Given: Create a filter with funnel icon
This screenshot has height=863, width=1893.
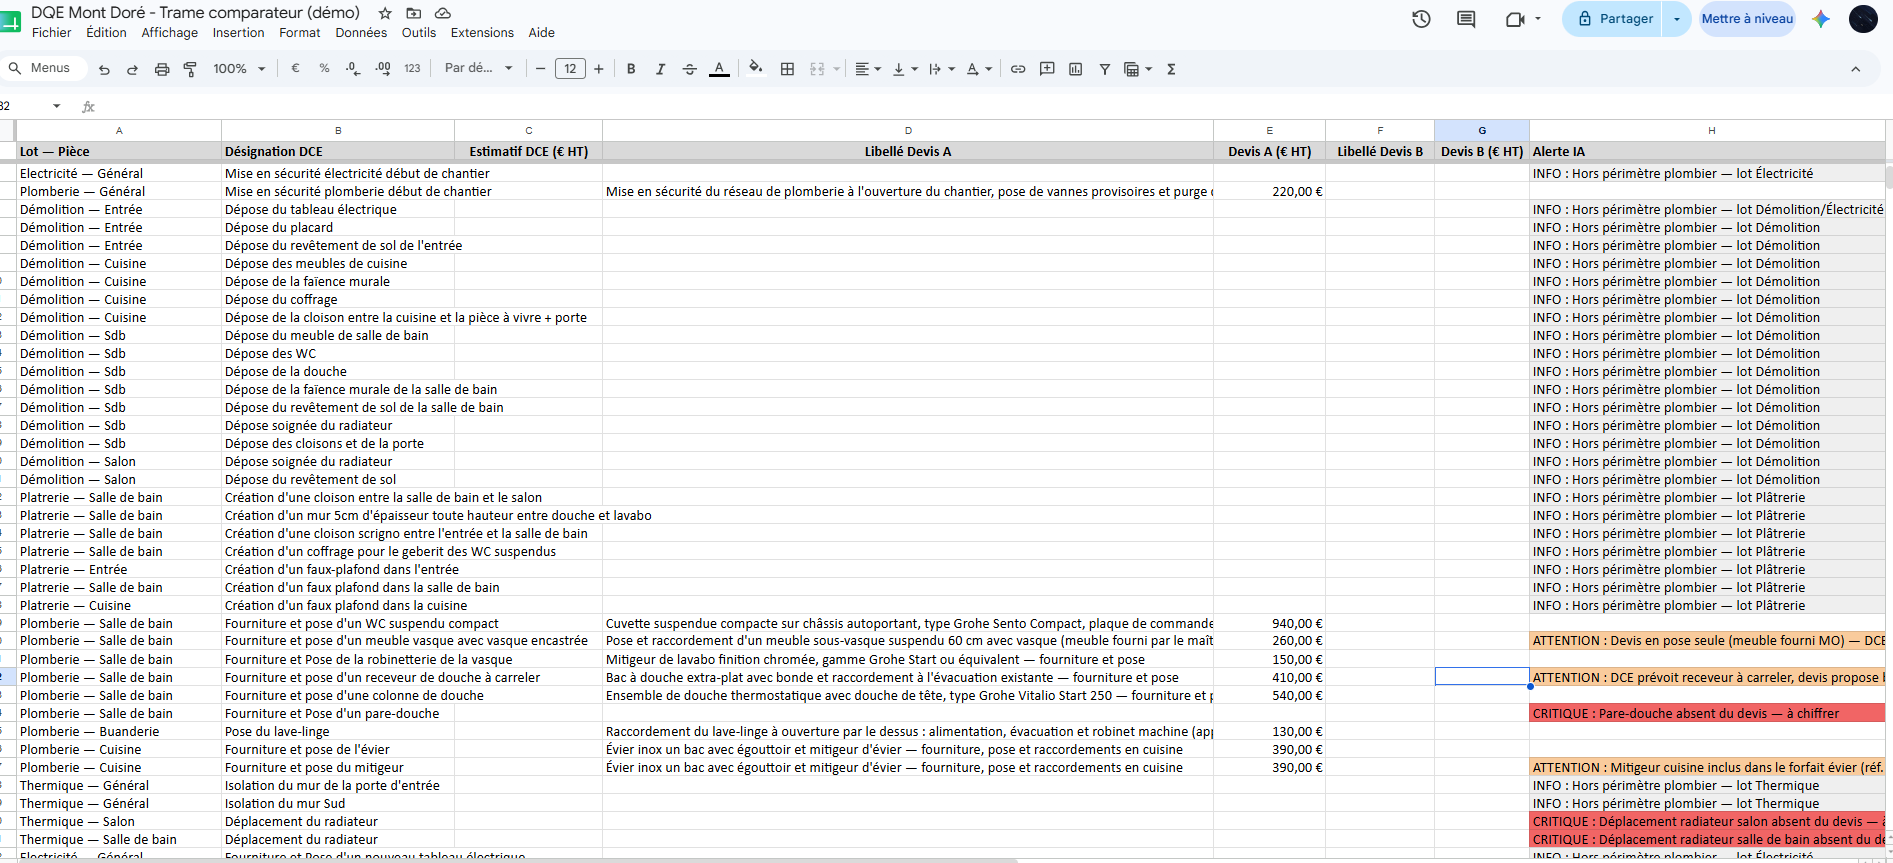Looking at the screenshot, I should pos(1105,69).
